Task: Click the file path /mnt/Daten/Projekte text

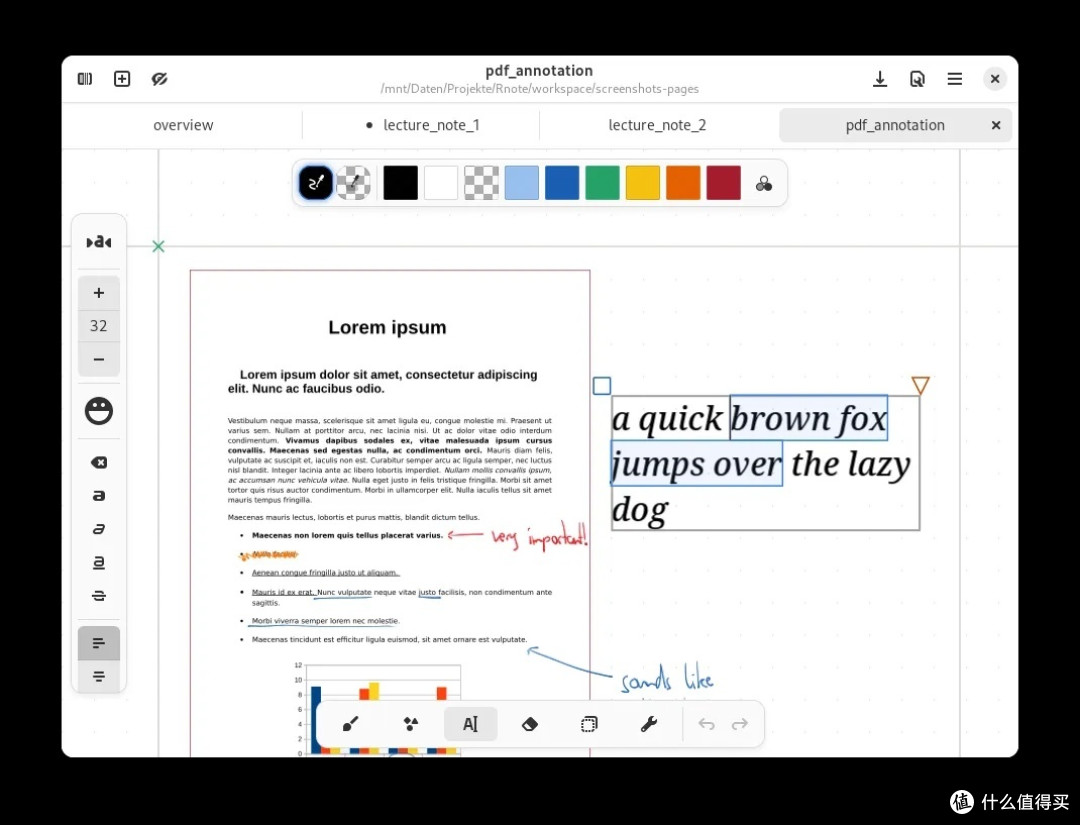Action: coord(539,89)
